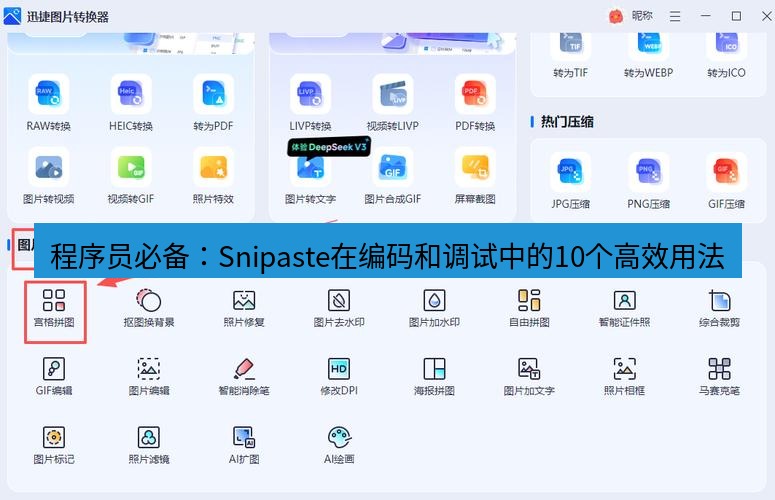
Task: Start the 屏幕截图 screenshot tool
Action: (475, 176)
